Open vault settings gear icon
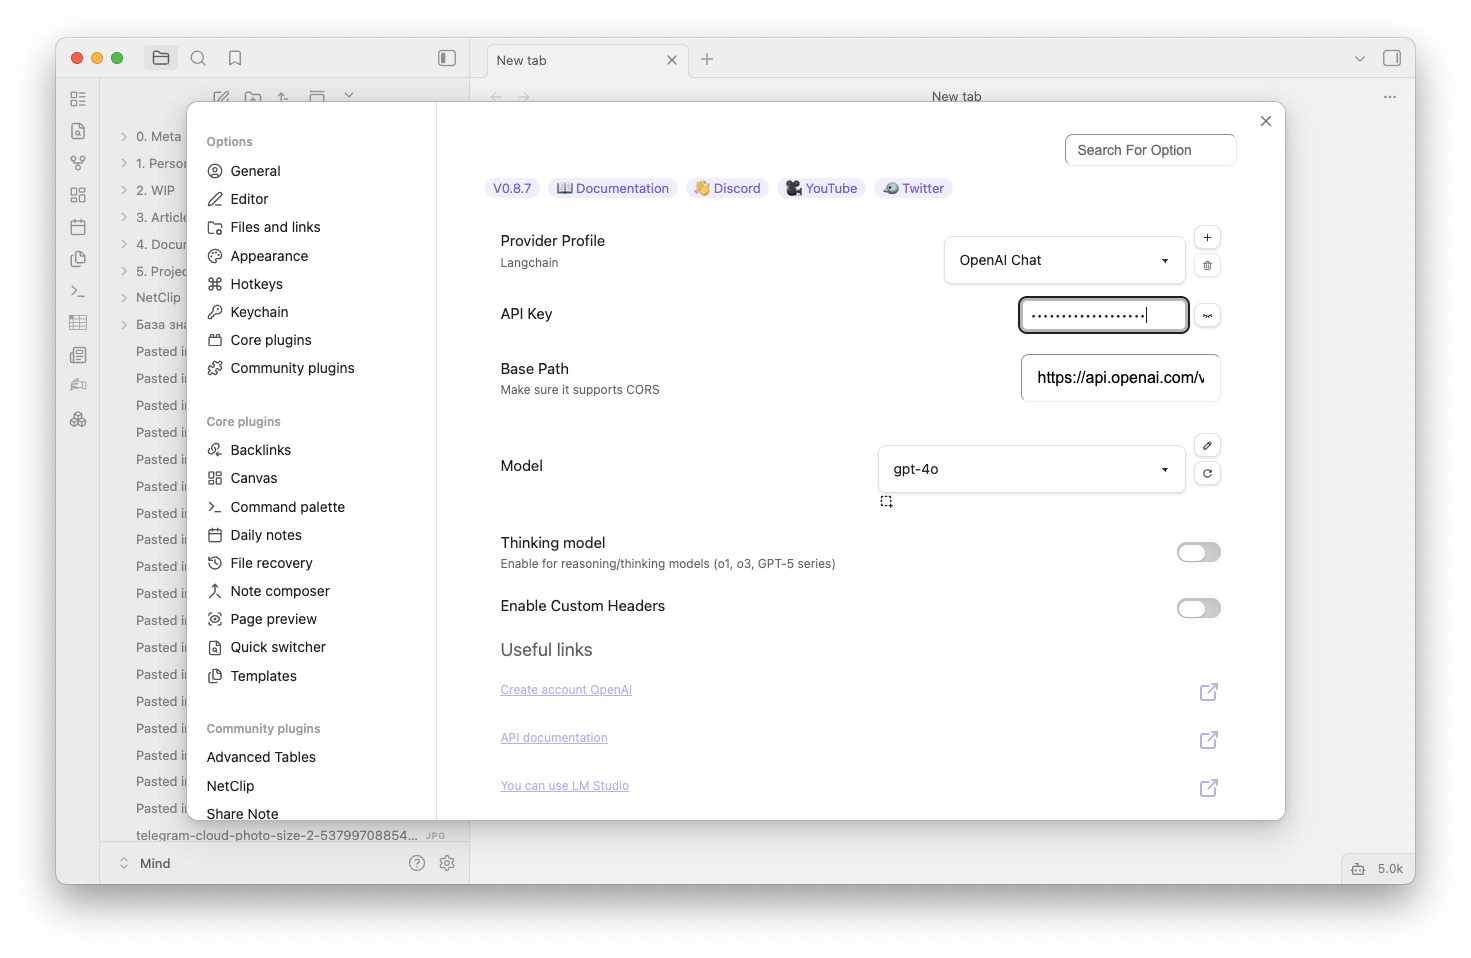 [x=447, y=863]
